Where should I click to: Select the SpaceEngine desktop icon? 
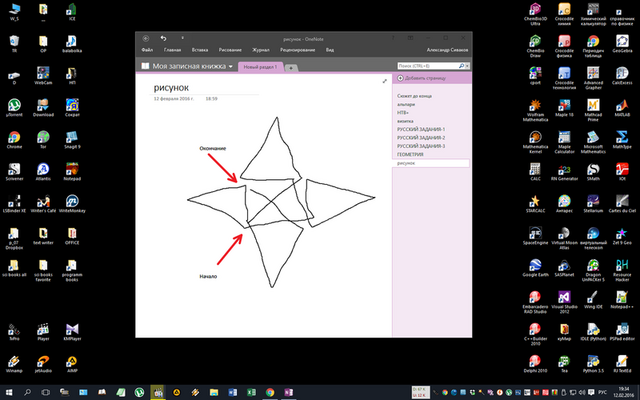tap(535, 236)
